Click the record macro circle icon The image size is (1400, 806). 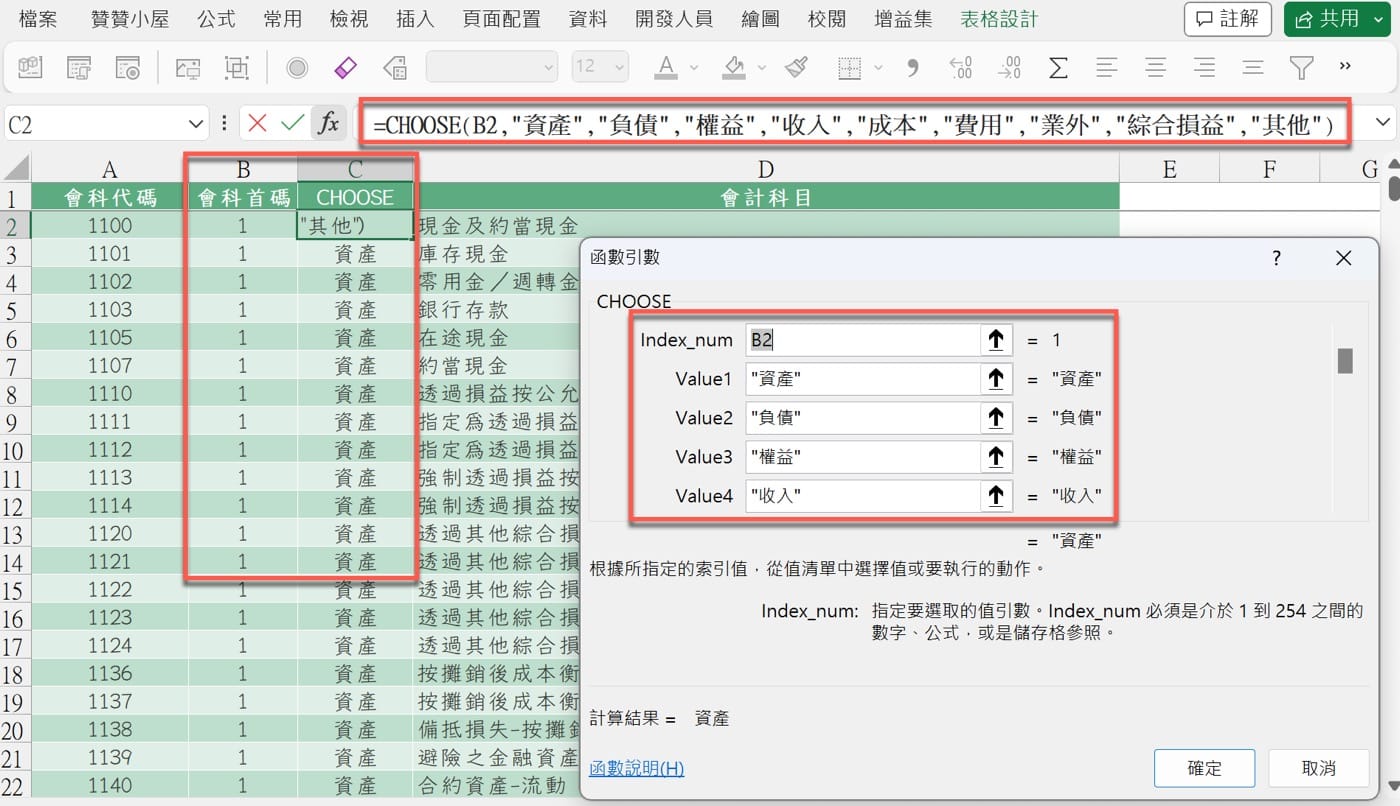point(297,67)
